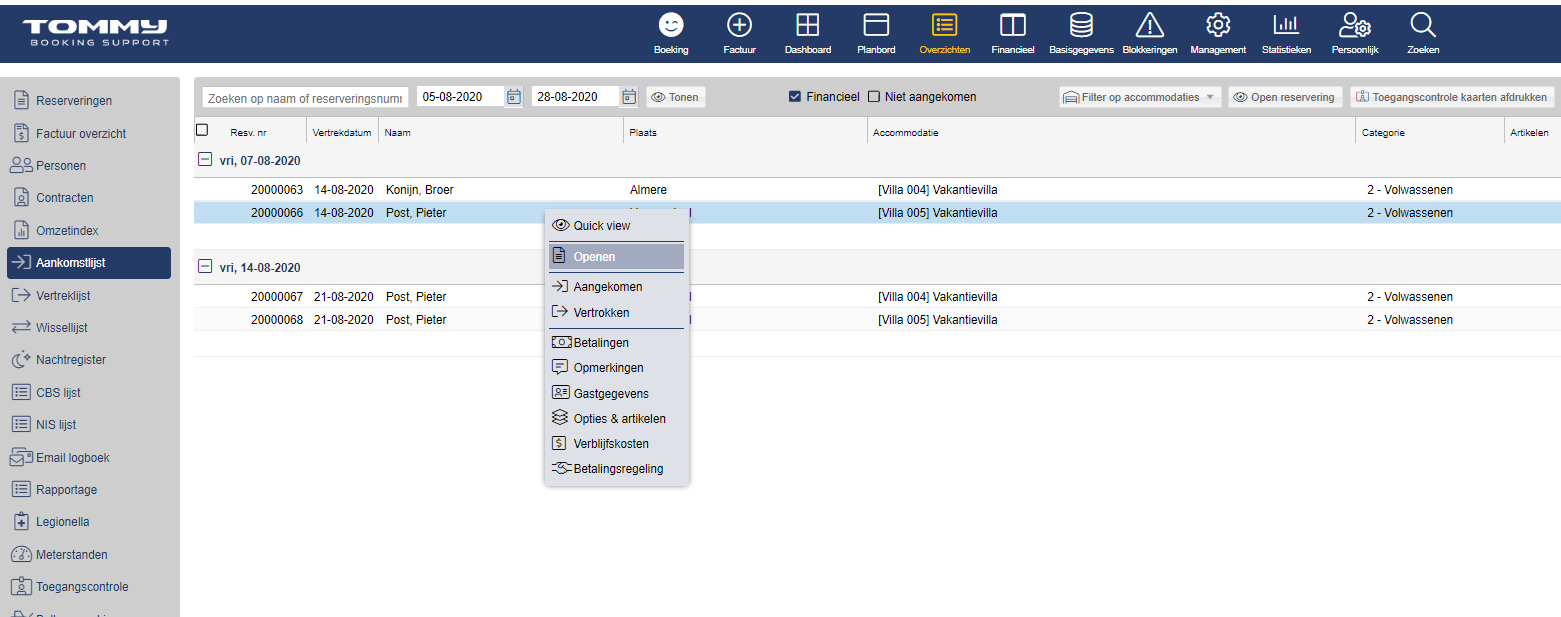Open the CBS lijst sidebar item
Viewport: 1561px width, 617px height.
(89, 392)
